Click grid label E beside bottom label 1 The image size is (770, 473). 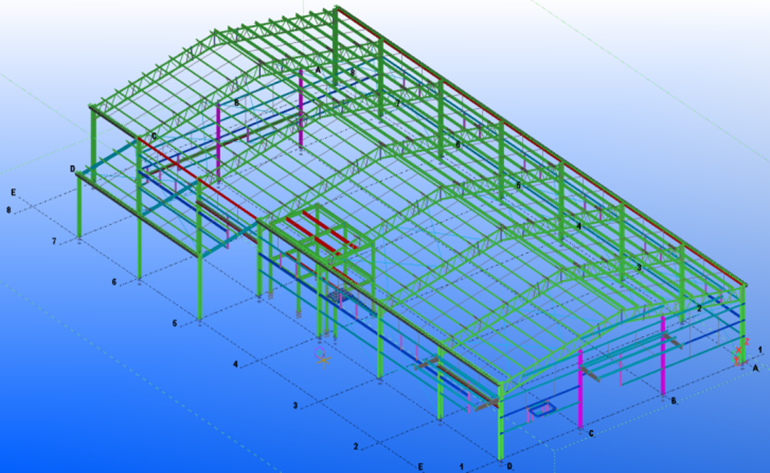pyautogui.click(x=420, y=467)
